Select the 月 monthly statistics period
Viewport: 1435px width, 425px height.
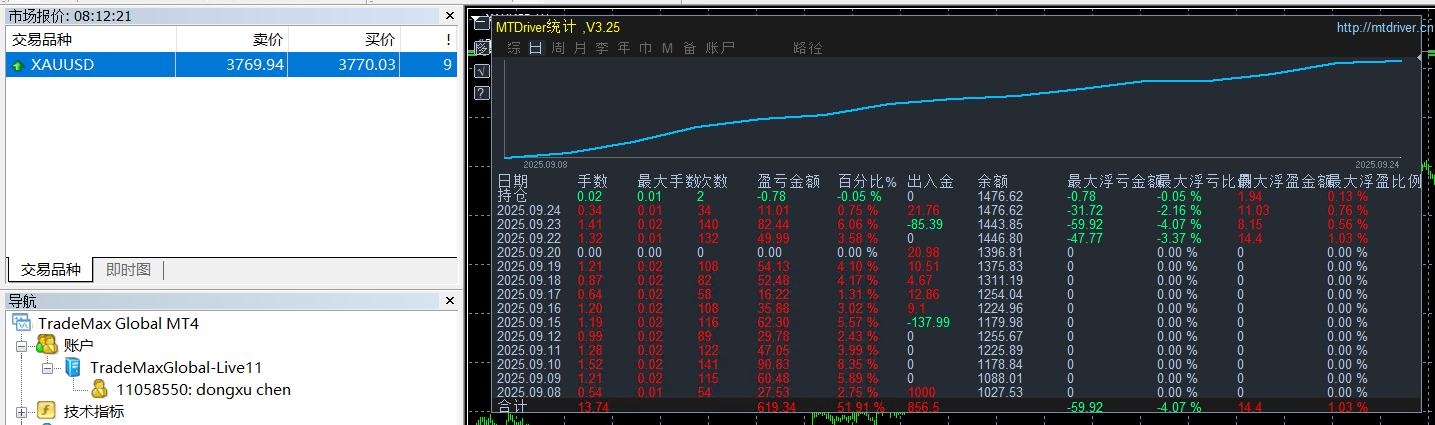coord(580,48)
